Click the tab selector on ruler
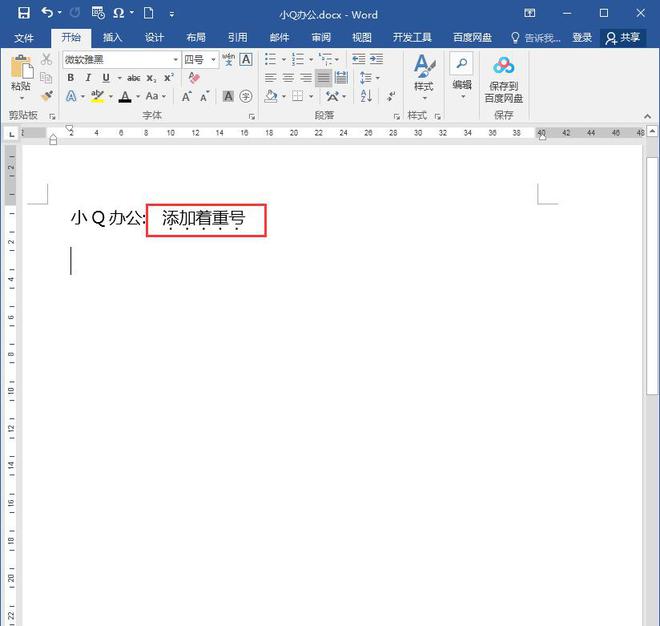The width and height of the screenshot is (660, 626). pos(11,134)
